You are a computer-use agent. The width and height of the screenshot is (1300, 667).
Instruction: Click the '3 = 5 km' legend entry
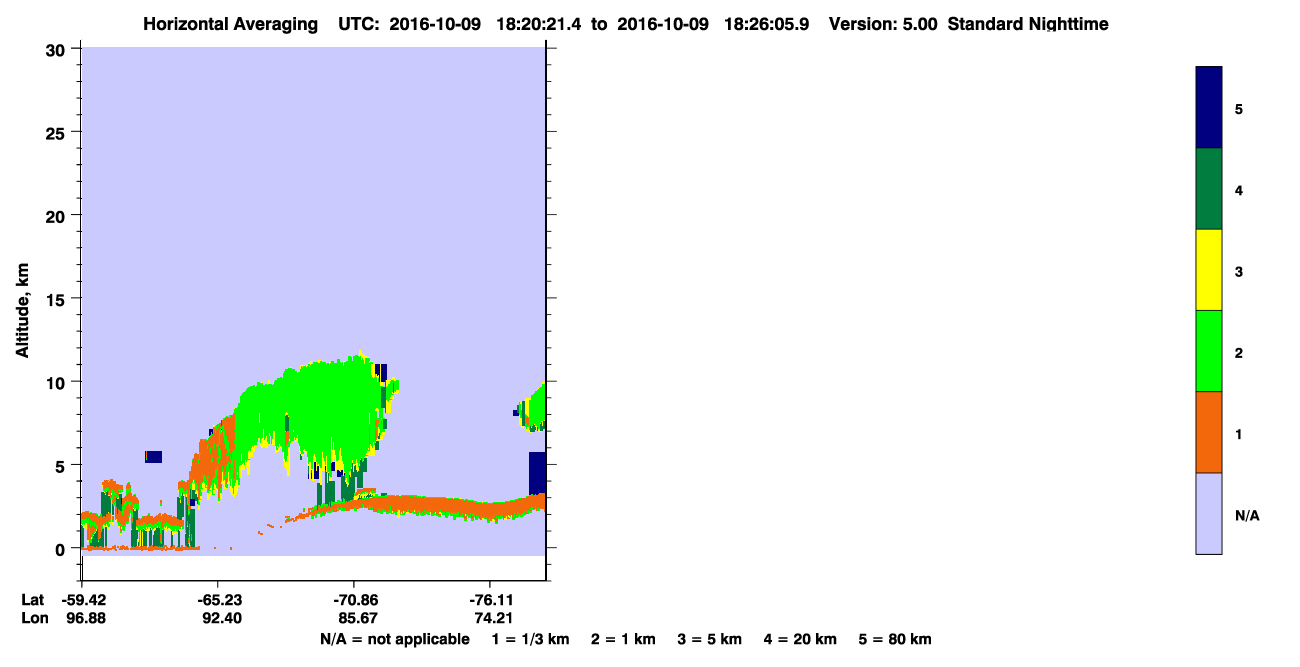[x=710, y=639]
